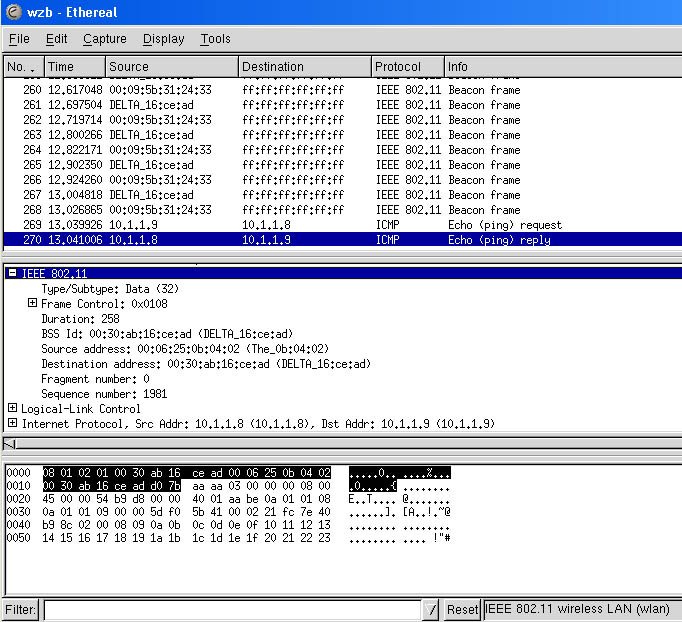This screenshot has height=622, width=682.
Task: Select the Sequence number: 1981 line
Action: click(104, 394)
